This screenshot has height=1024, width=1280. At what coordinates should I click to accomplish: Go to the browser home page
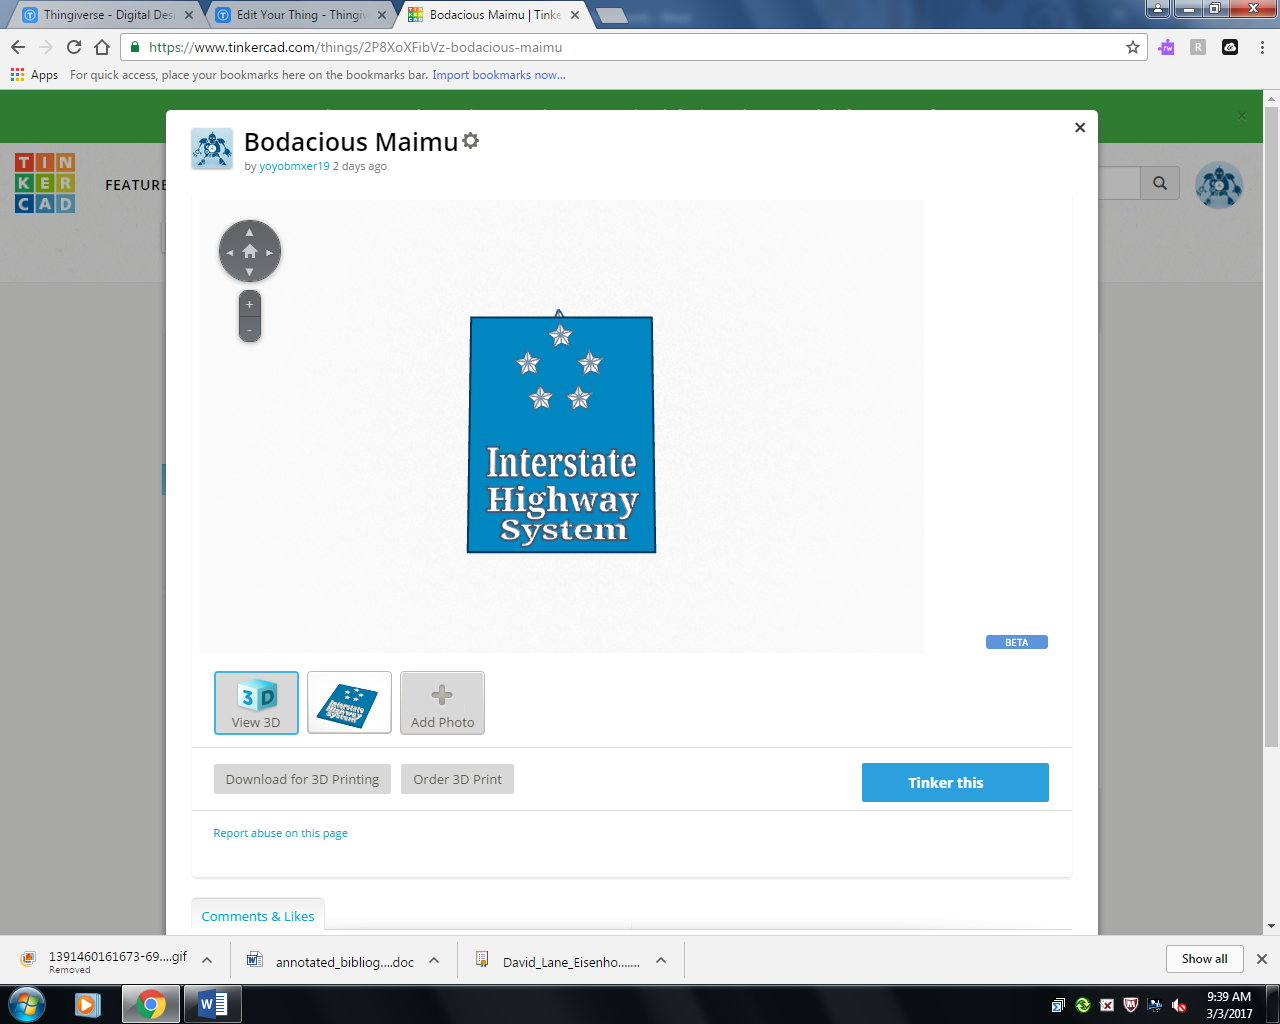click(x=102, y=47)
